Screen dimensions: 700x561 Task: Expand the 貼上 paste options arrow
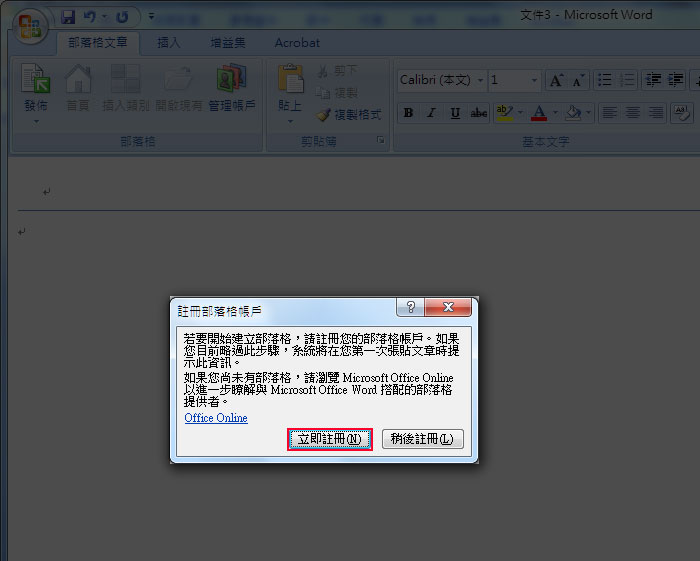pyautogui.click(x=290, y=121)
